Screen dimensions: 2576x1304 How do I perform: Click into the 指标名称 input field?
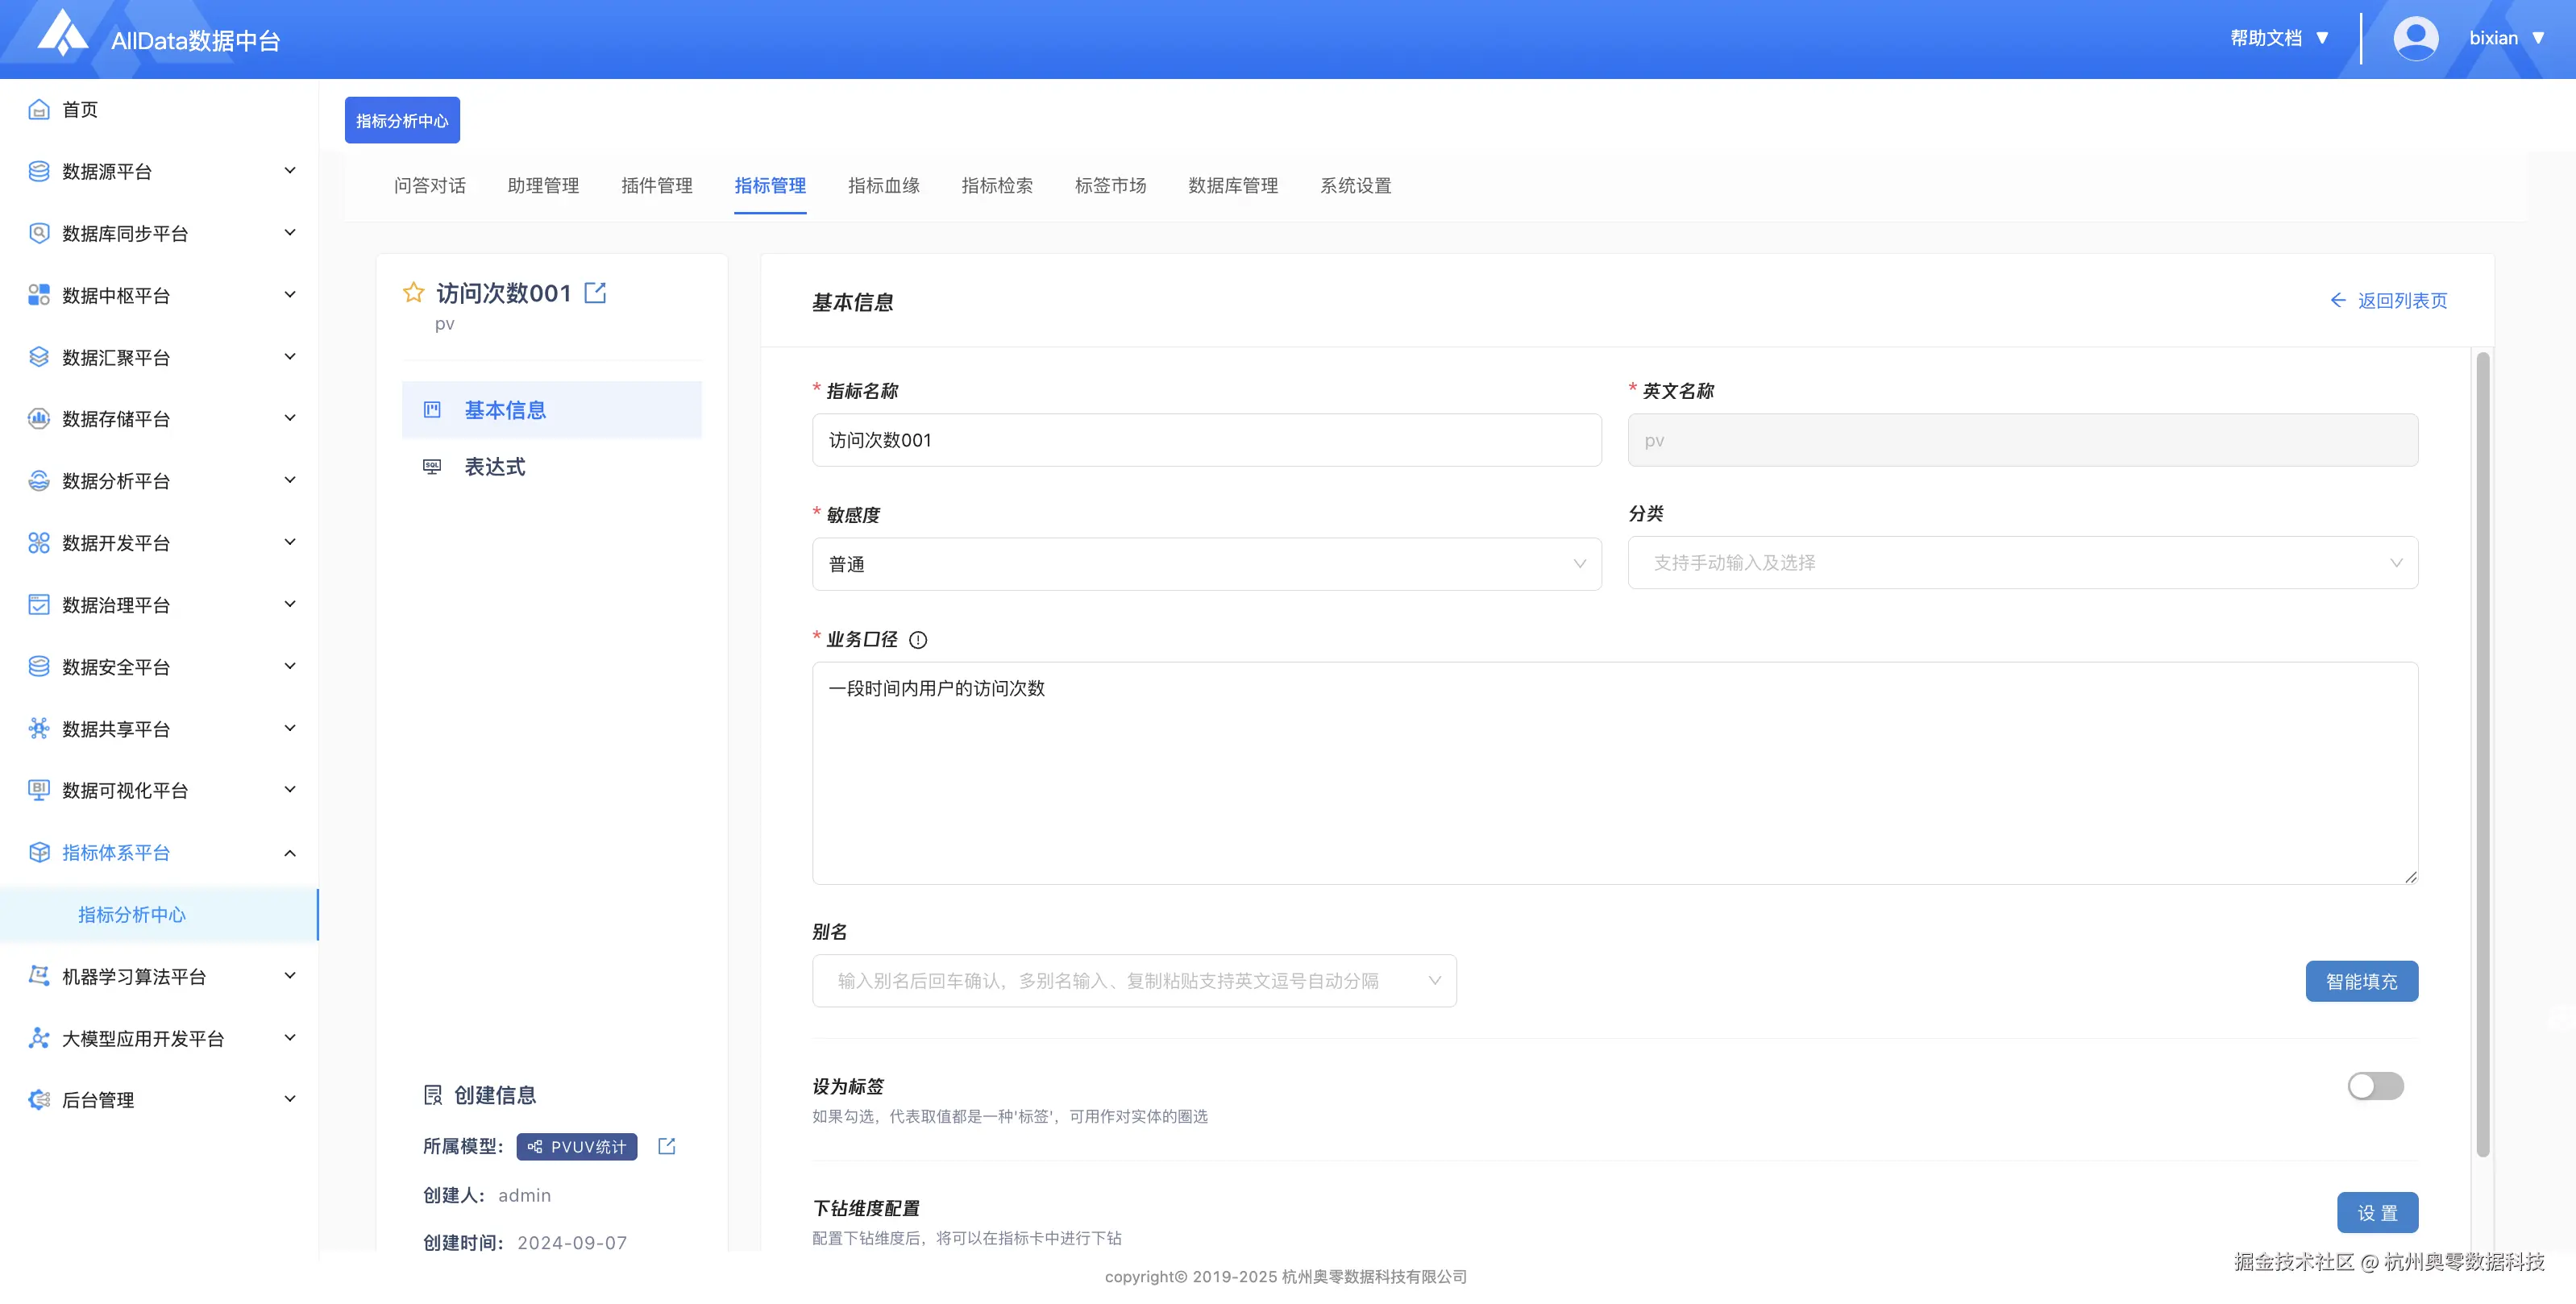pos(1206,440)
